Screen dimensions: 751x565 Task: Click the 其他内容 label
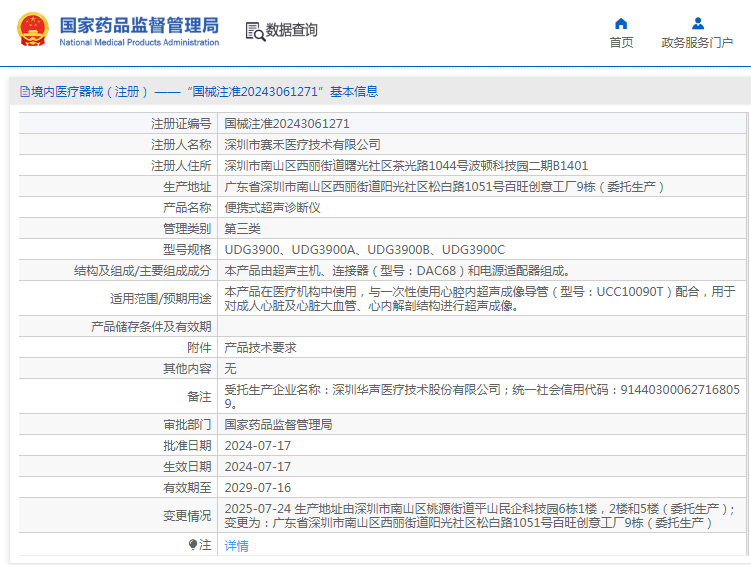coord(187,369)
